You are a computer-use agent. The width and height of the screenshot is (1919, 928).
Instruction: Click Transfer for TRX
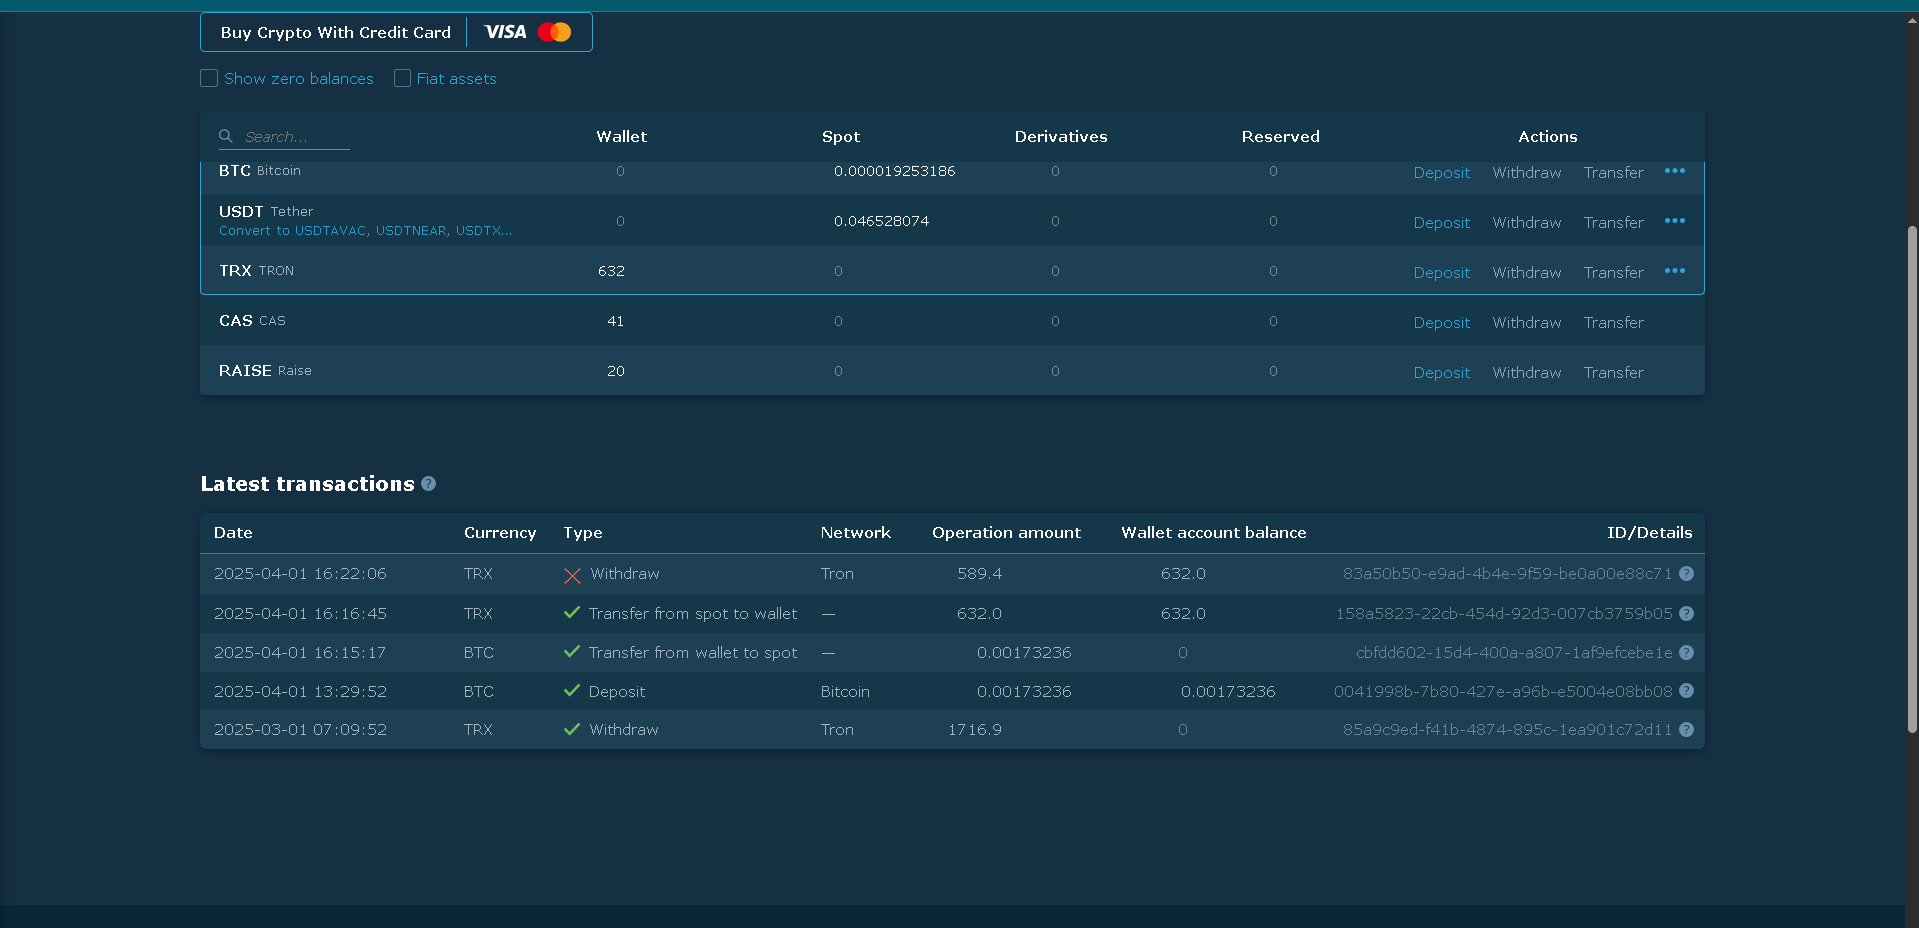tap(1613, 273)
